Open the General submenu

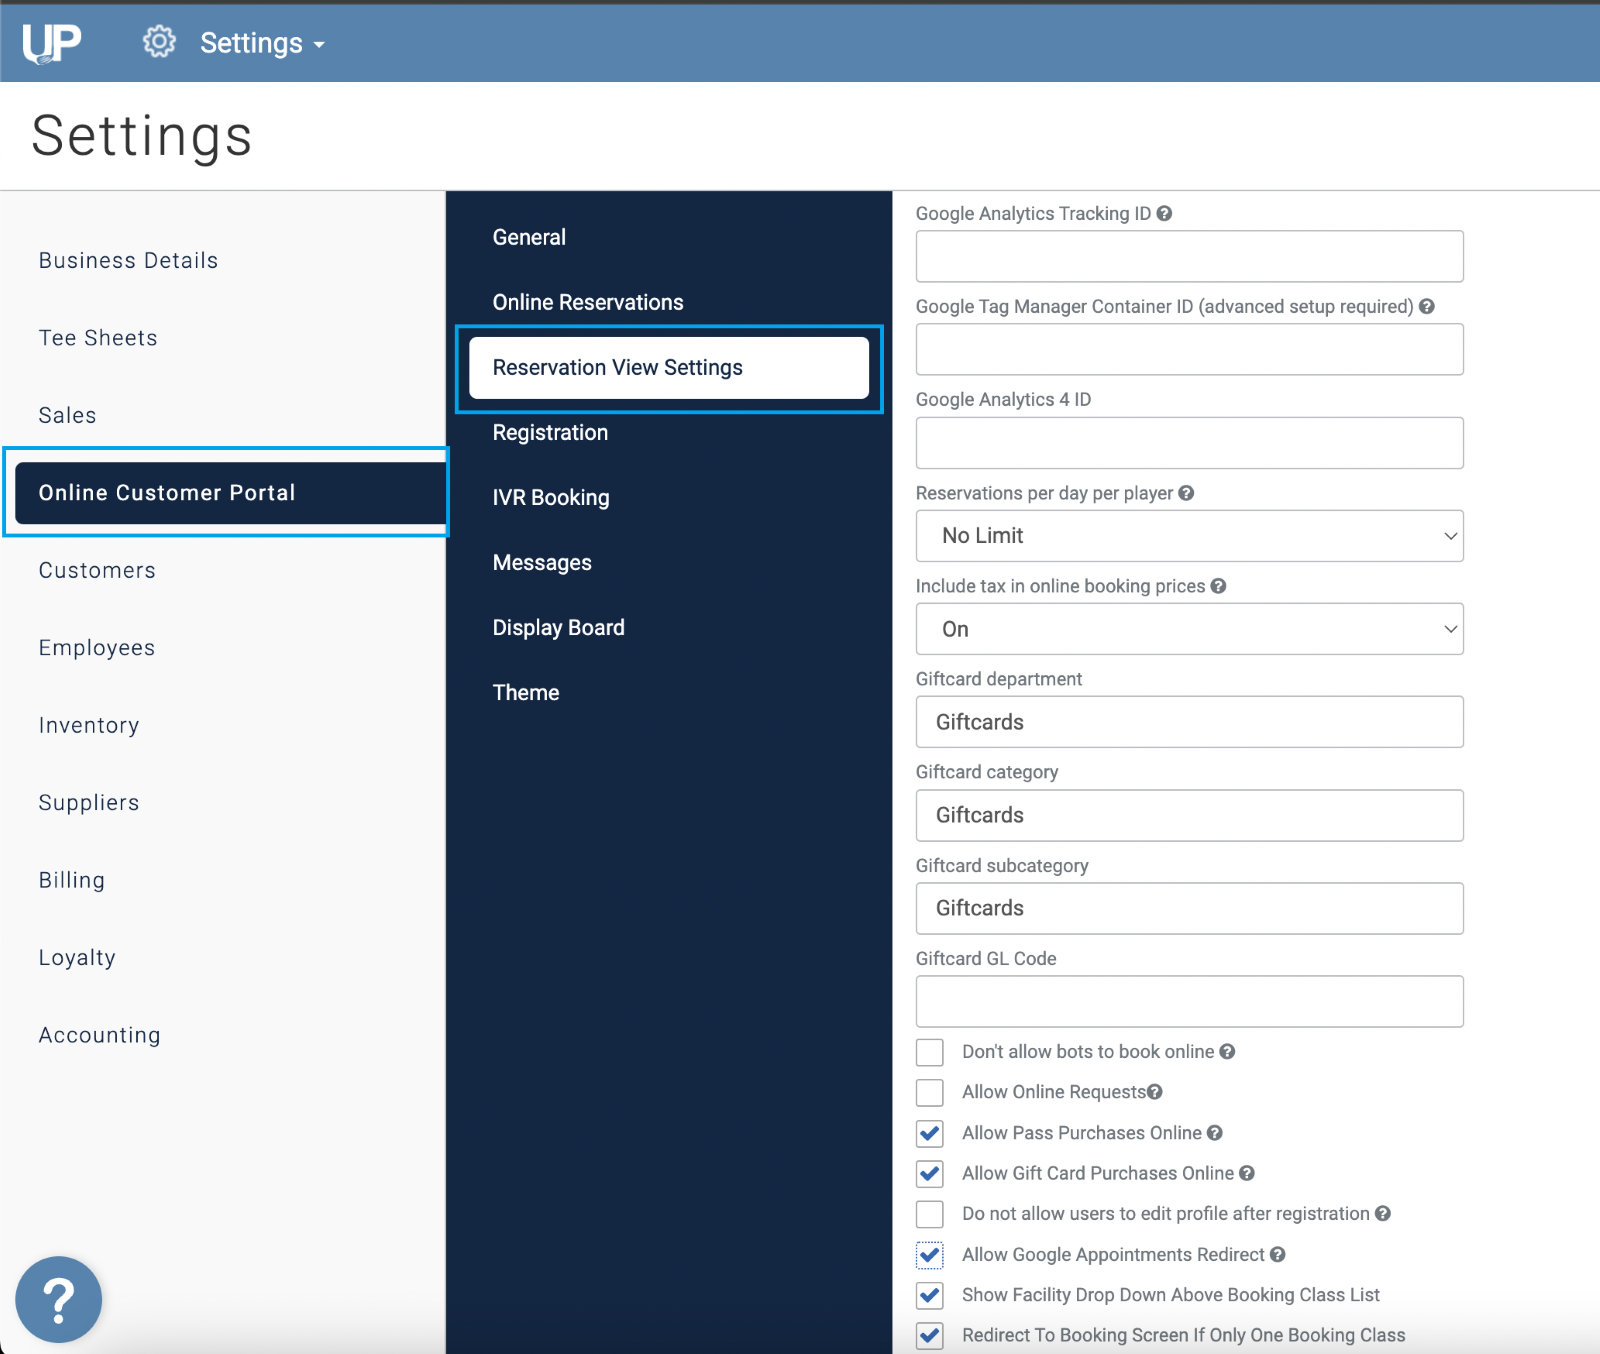(x=529, y=237)
